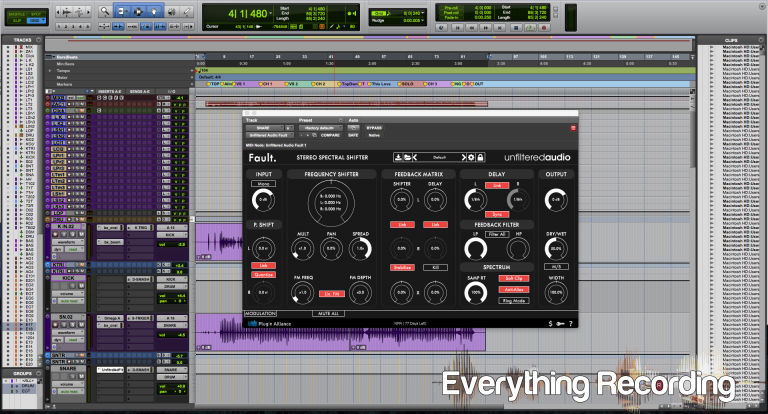Screen dimensions: 768x414
Task: Toggle the Soft Clip button
Action: [x=514, y=278]
